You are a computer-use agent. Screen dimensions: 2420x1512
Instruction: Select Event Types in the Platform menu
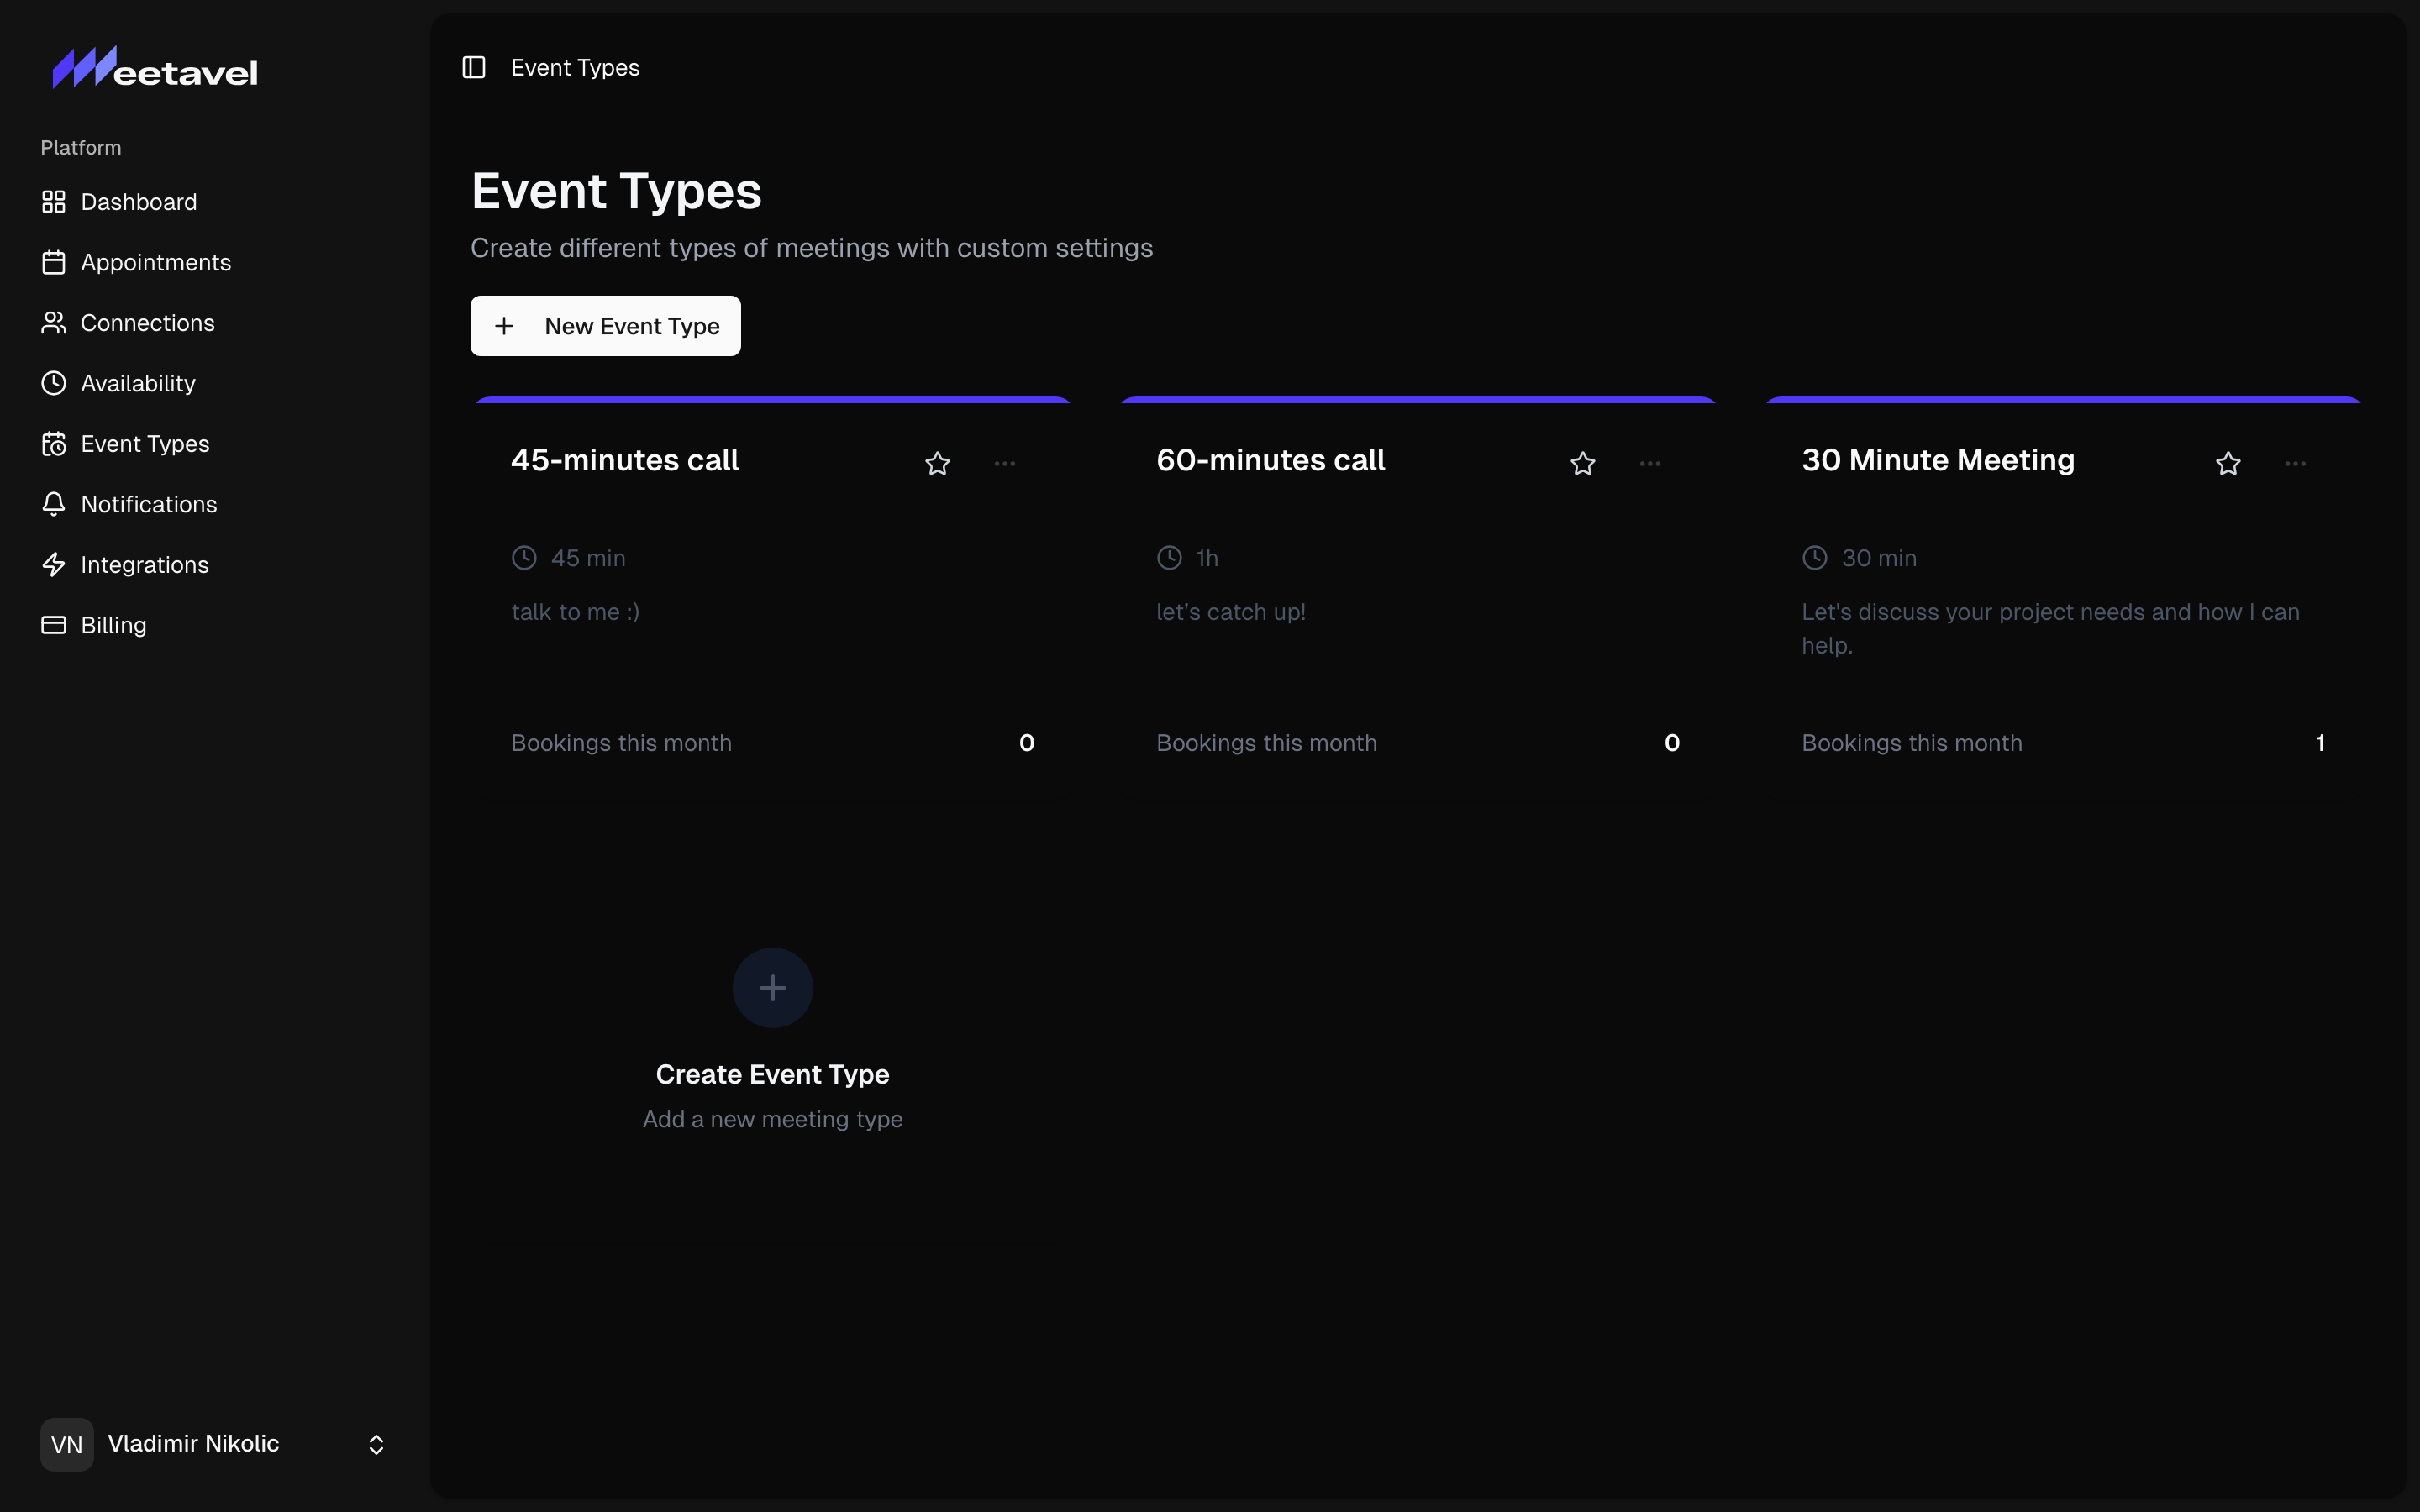pyautogui.click(x=145, y=443)
